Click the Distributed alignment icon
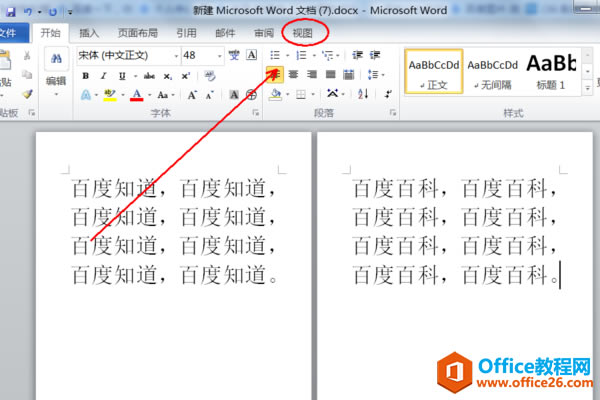Image resolution: width=600 pixels, height=400 pixels. [349, 75]
